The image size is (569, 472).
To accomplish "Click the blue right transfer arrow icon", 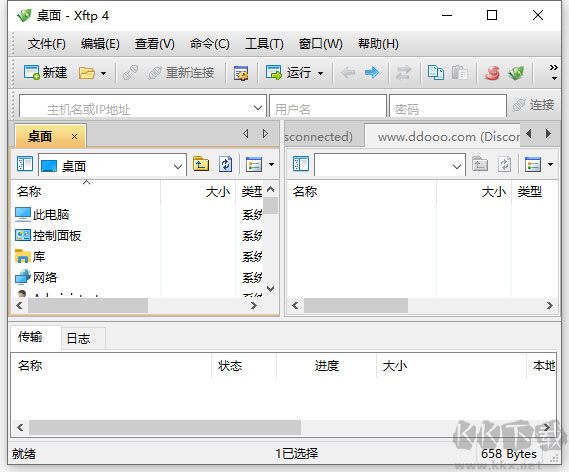I will 372,73.
